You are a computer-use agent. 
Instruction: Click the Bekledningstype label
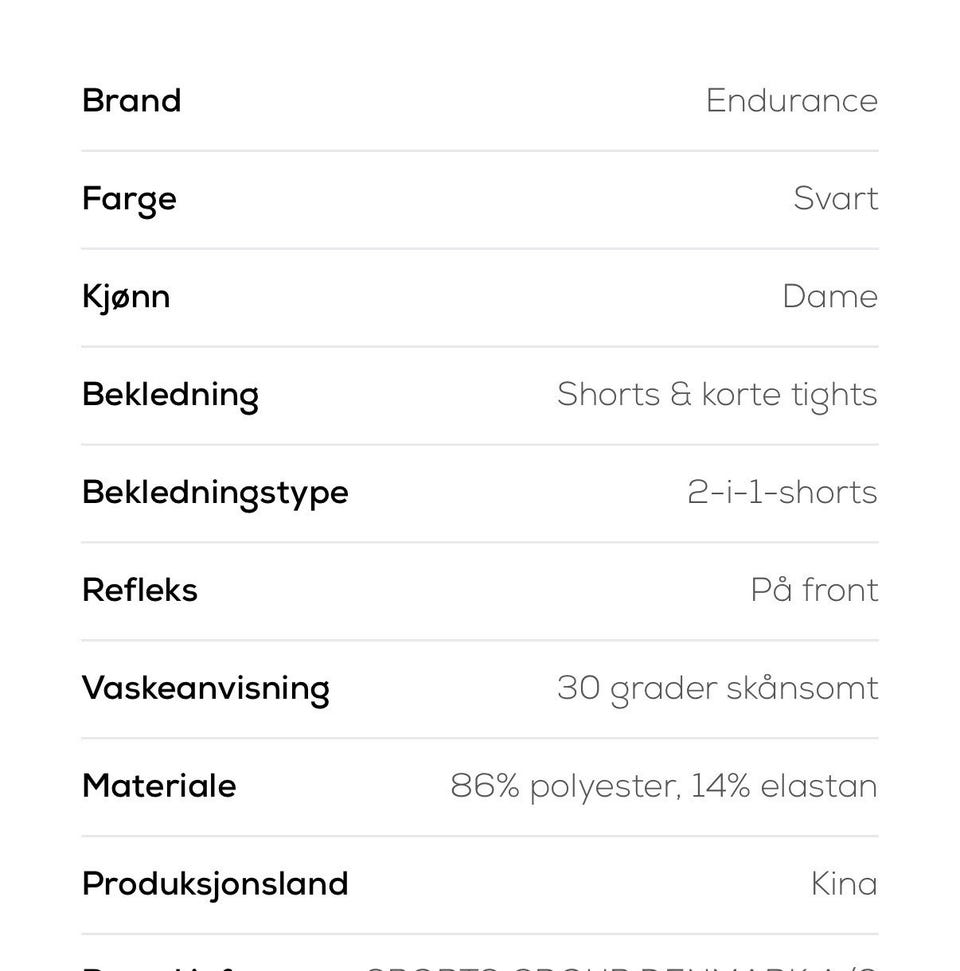coord(215,494)
